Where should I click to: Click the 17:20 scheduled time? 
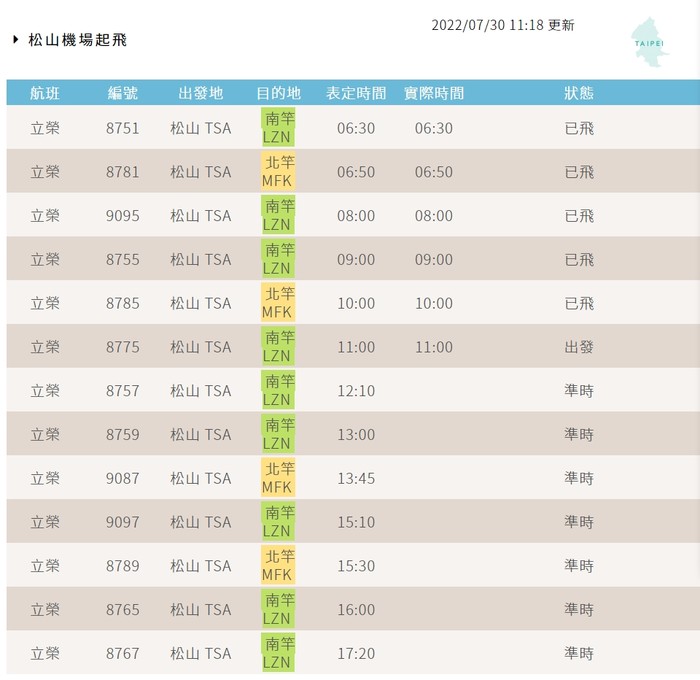(356, 653)
